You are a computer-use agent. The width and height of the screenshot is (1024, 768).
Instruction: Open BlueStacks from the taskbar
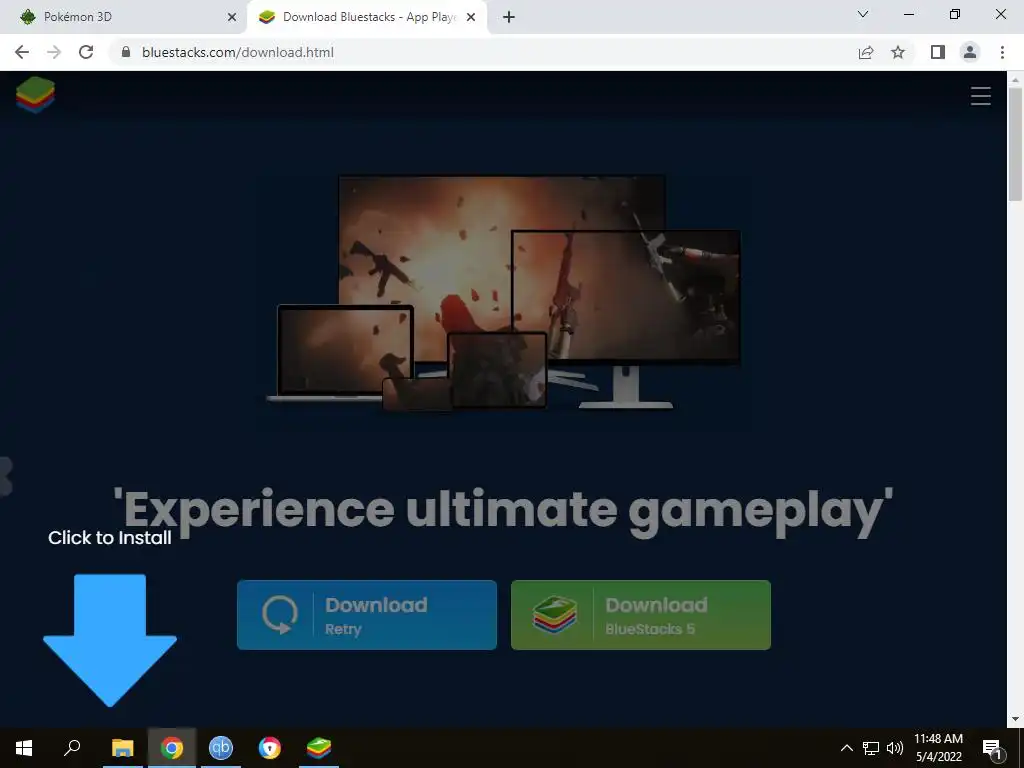tap(319, 748)
